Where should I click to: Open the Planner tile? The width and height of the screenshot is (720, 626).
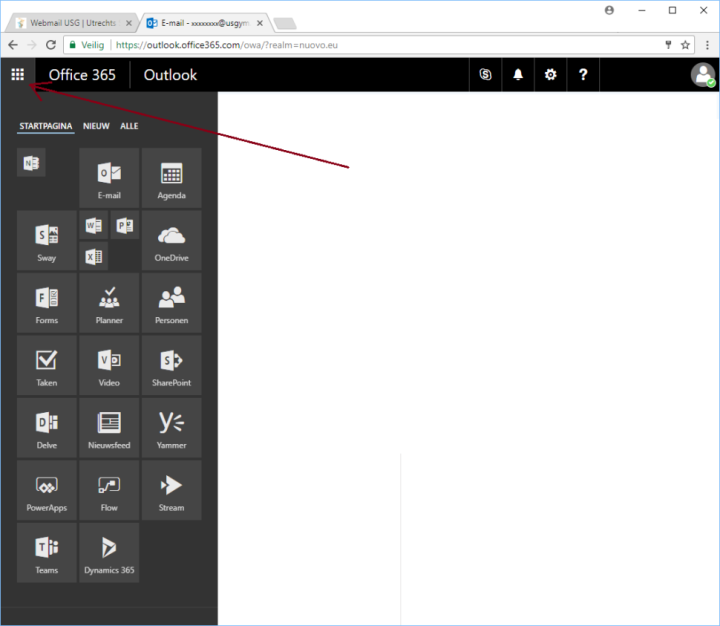(x=109, y=303)
